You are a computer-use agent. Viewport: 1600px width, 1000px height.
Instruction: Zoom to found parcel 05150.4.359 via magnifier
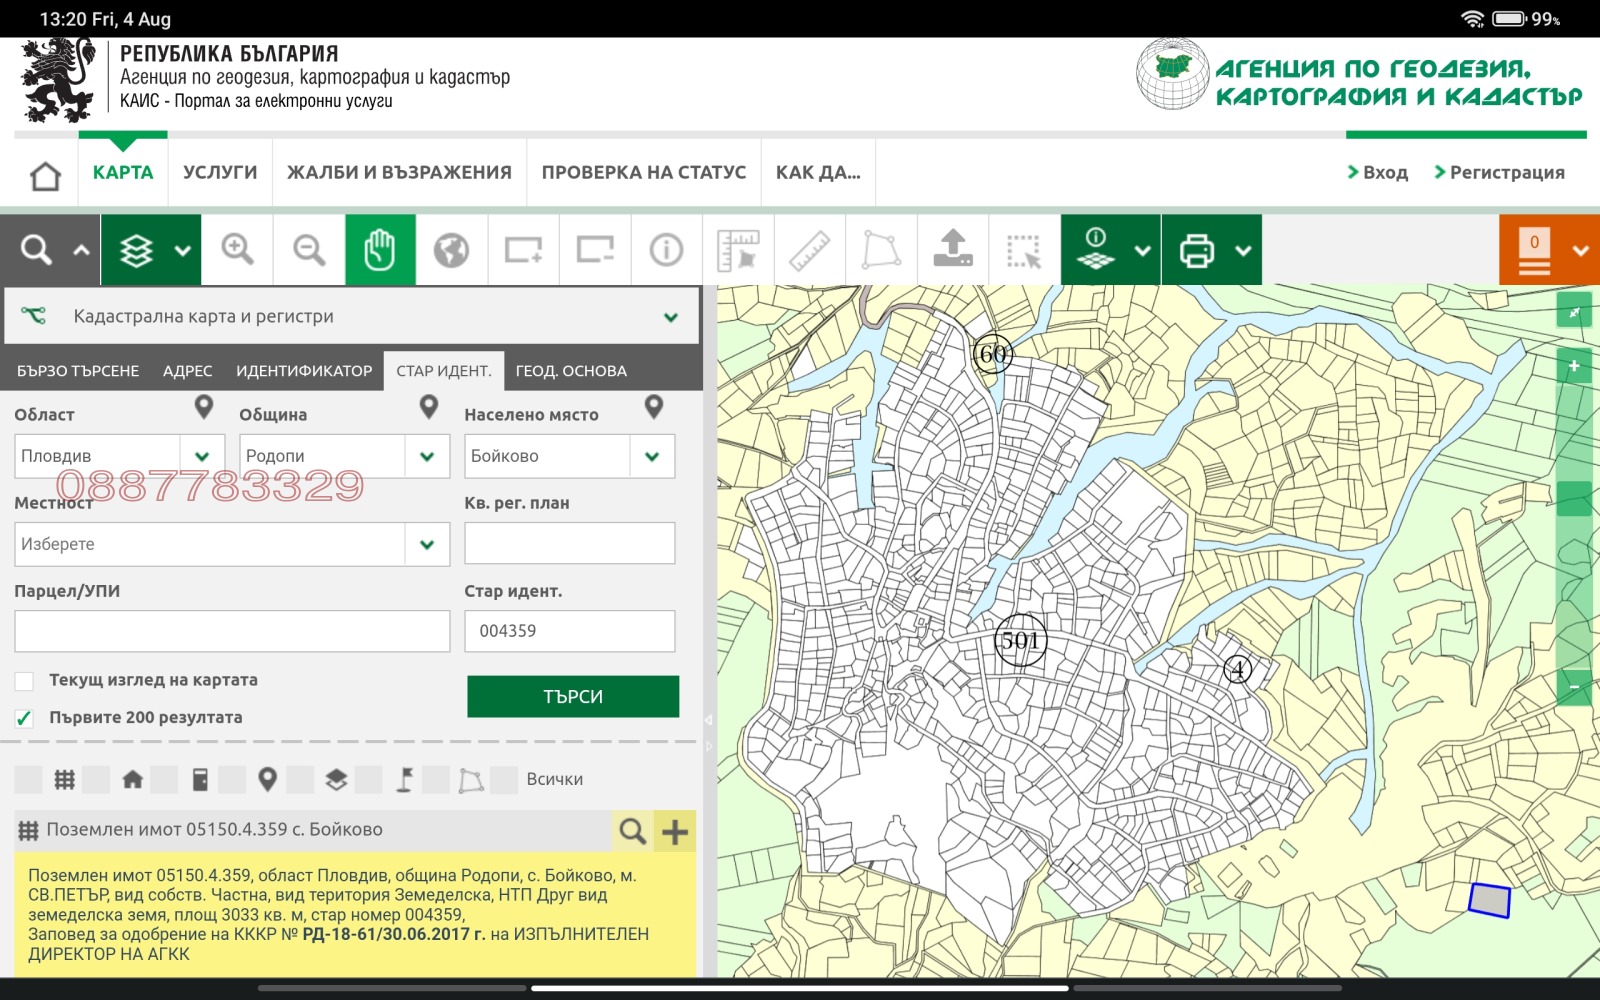coord(632,831)
